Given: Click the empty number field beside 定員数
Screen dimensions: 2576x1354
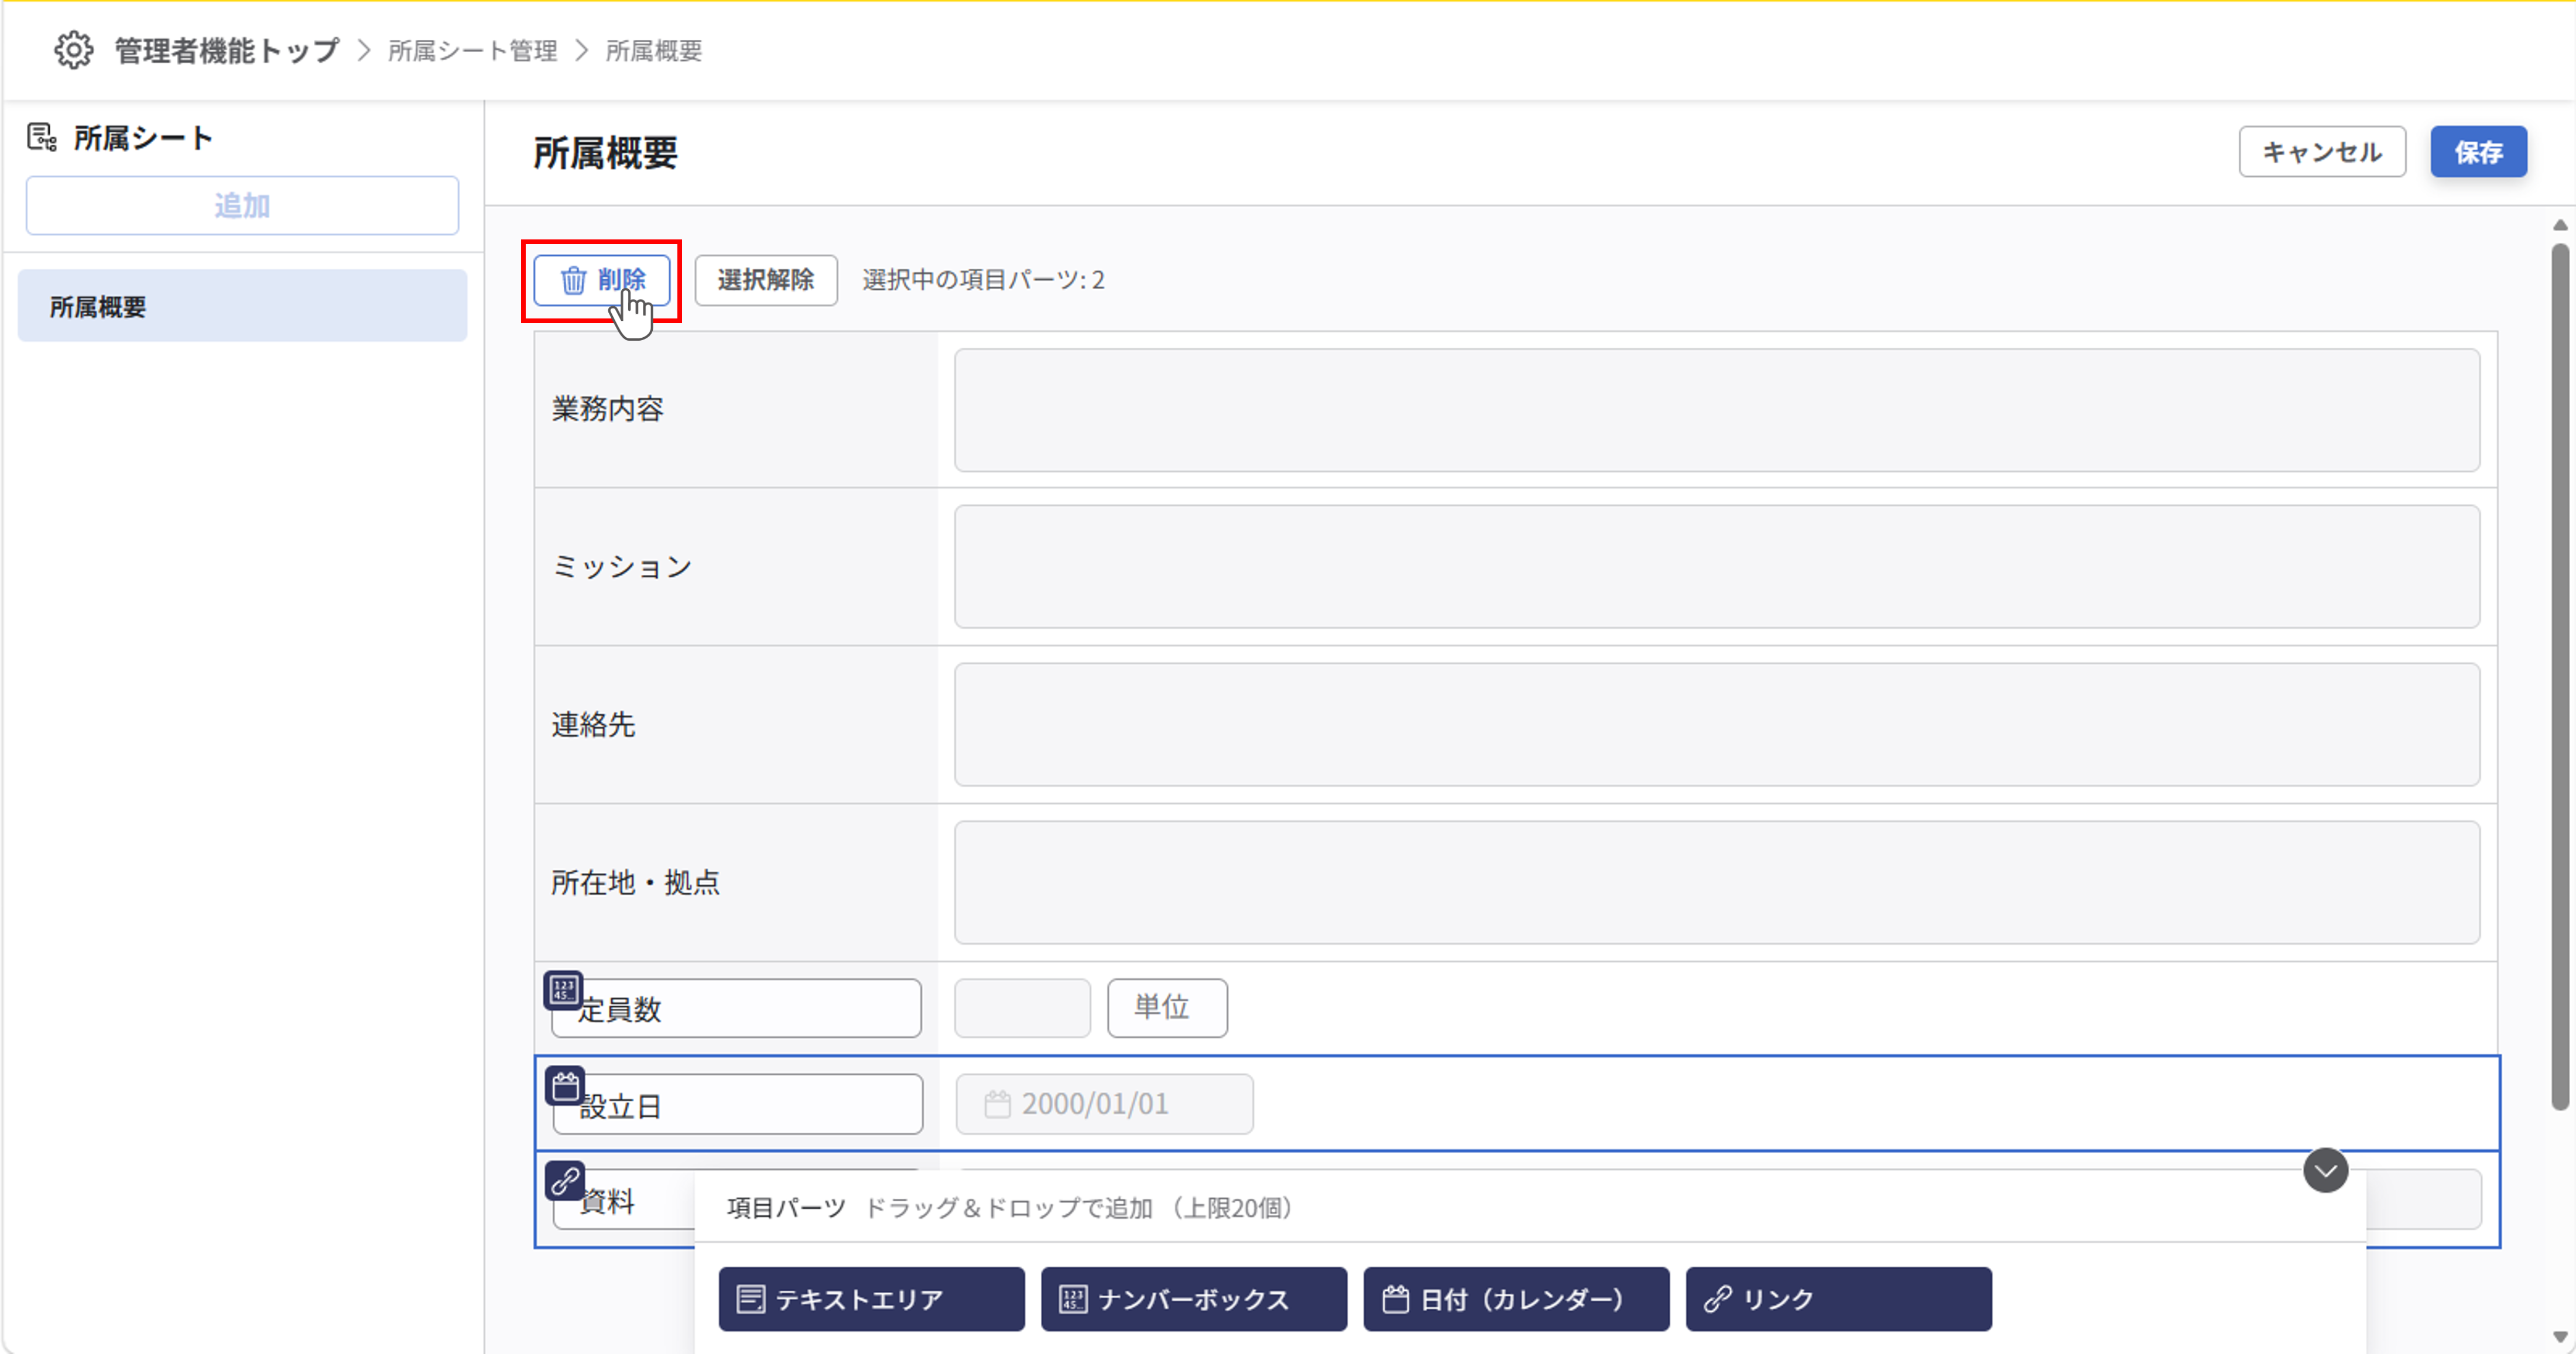Looking at the screenshot, I should point(1022,1008).
